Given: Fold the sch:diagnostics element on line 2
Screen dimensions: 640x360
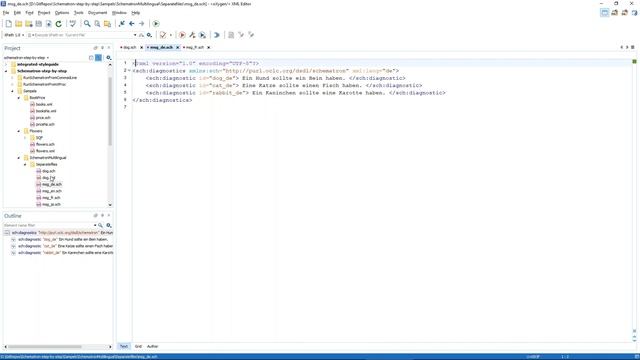Looking at the screenshot, I should [129, 71].
